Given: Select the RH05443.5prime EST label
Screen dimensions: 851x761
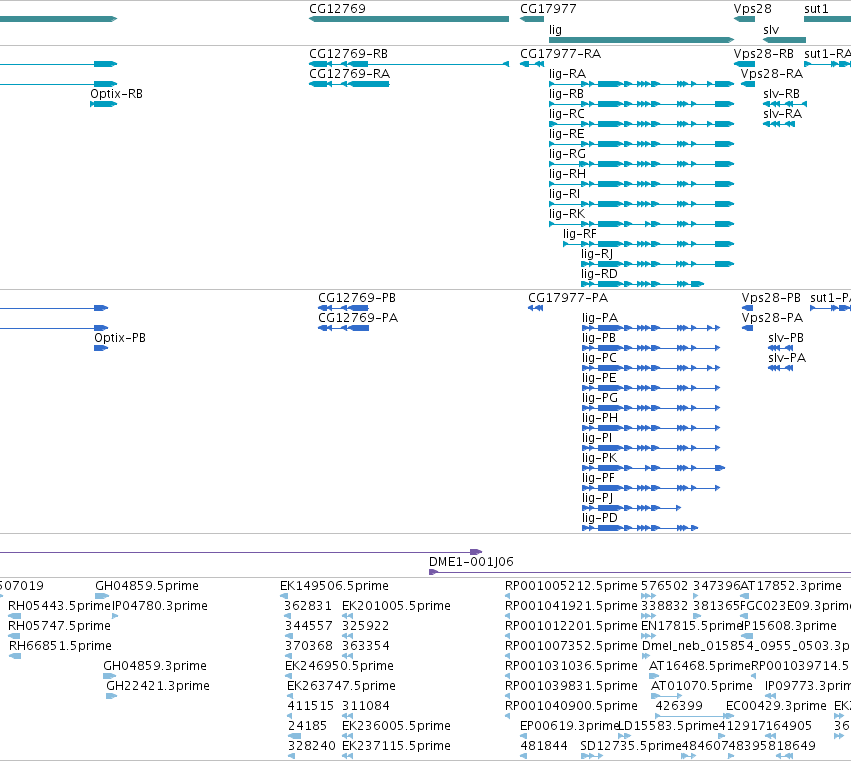Looking at the screenshot, I should click(59, 606).
